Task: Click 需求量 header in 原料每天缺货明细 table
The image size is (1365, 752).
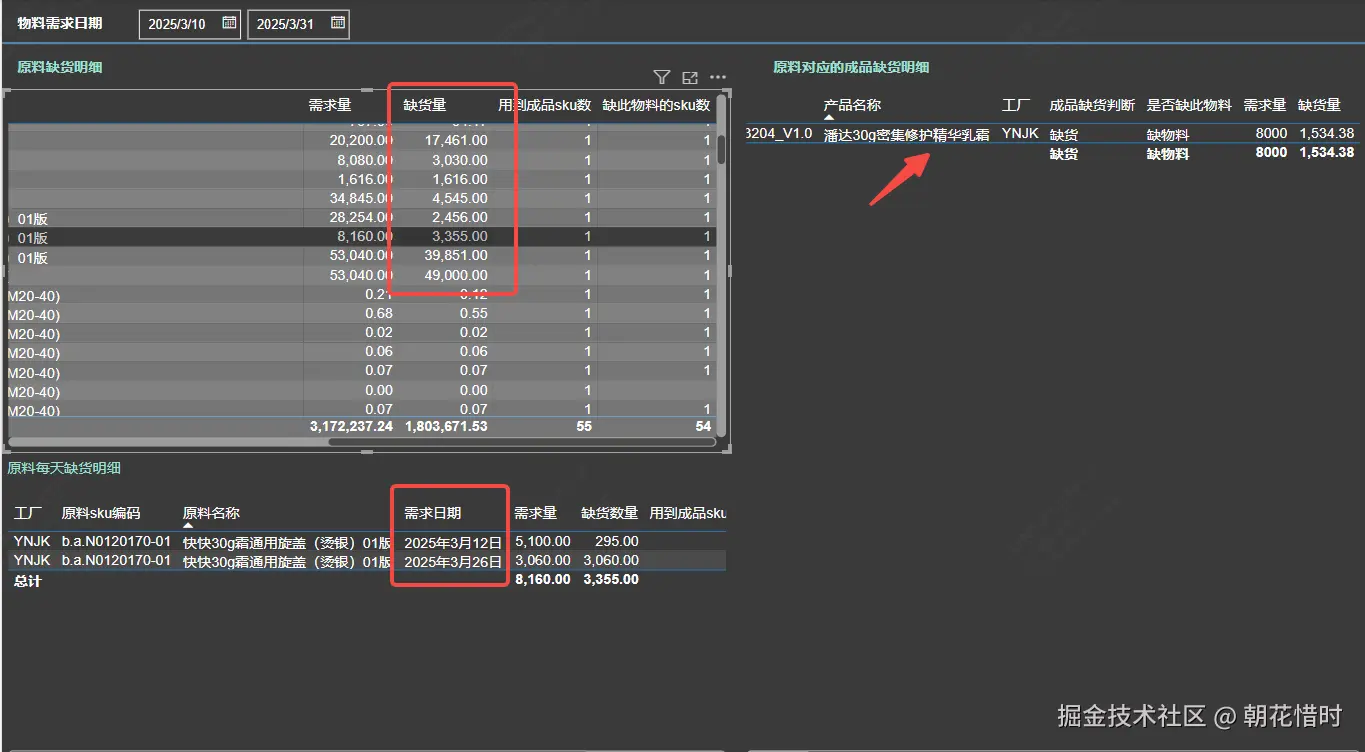Action: tap(536, 513)
